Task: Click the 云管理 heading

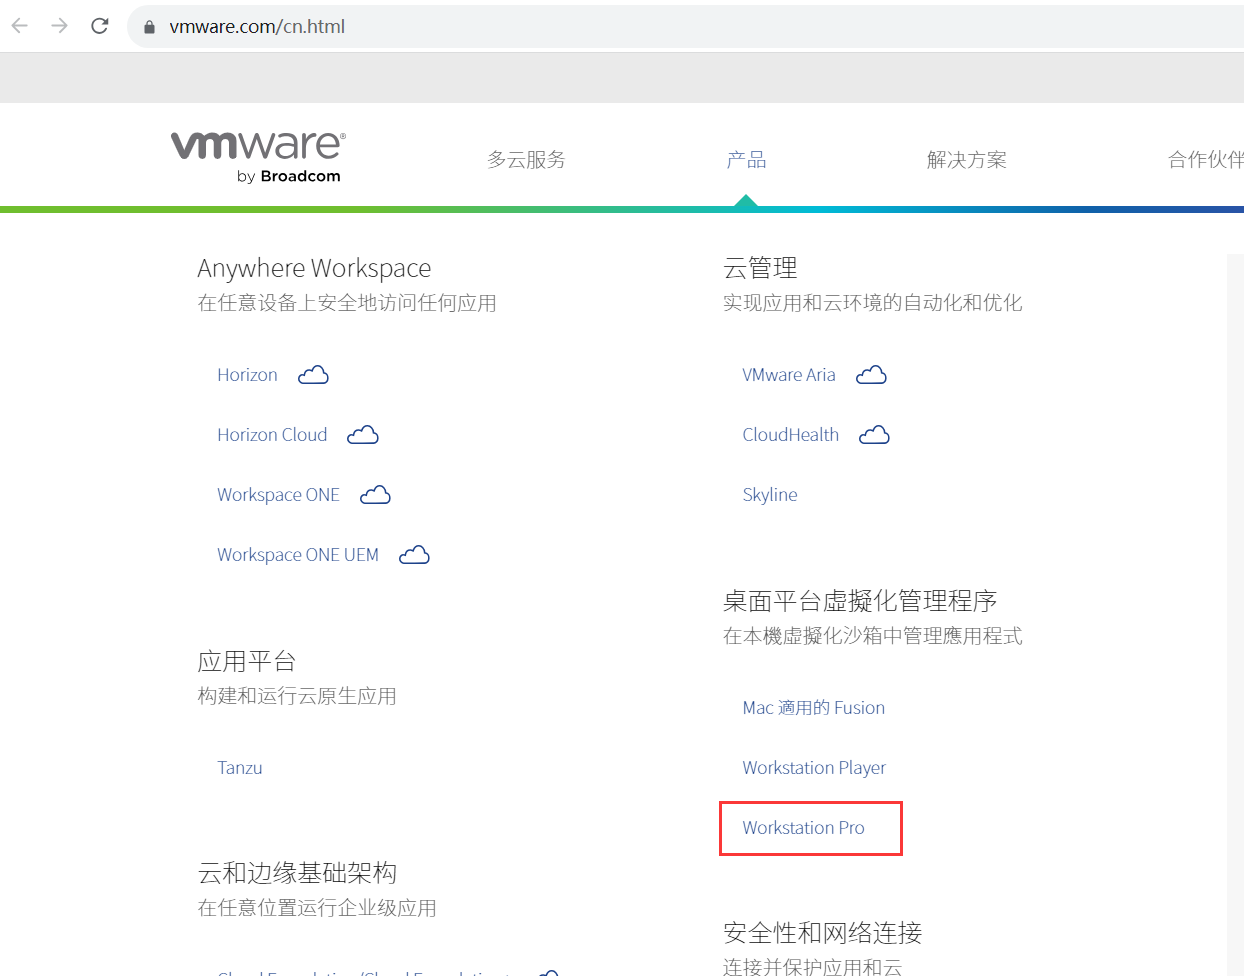Action: (x=760, y=268)
